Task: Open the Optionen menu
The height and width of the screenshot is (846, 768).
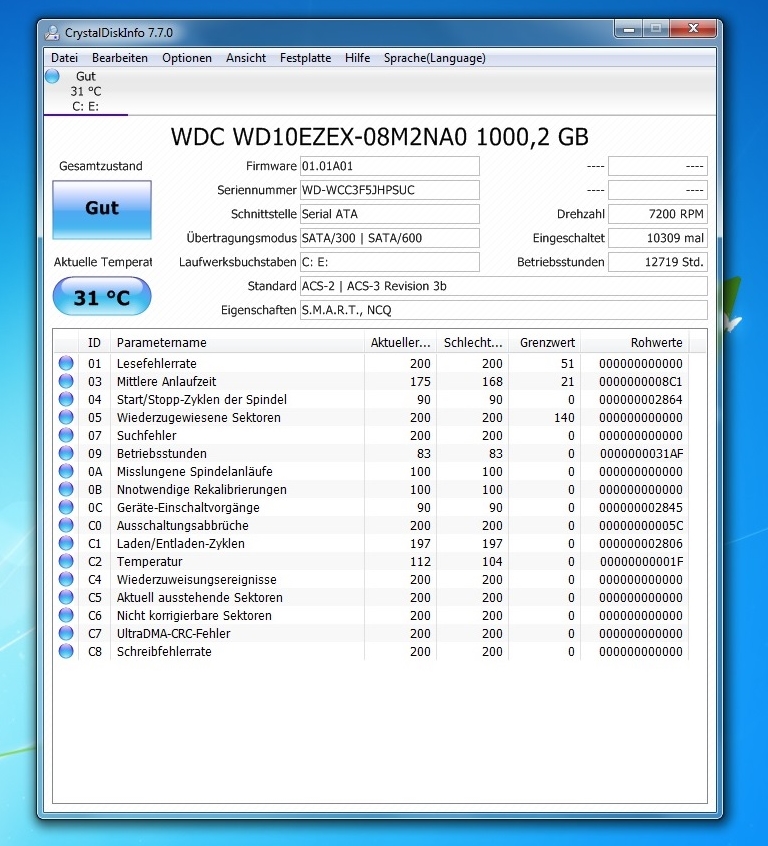Action: coord(187,58)
